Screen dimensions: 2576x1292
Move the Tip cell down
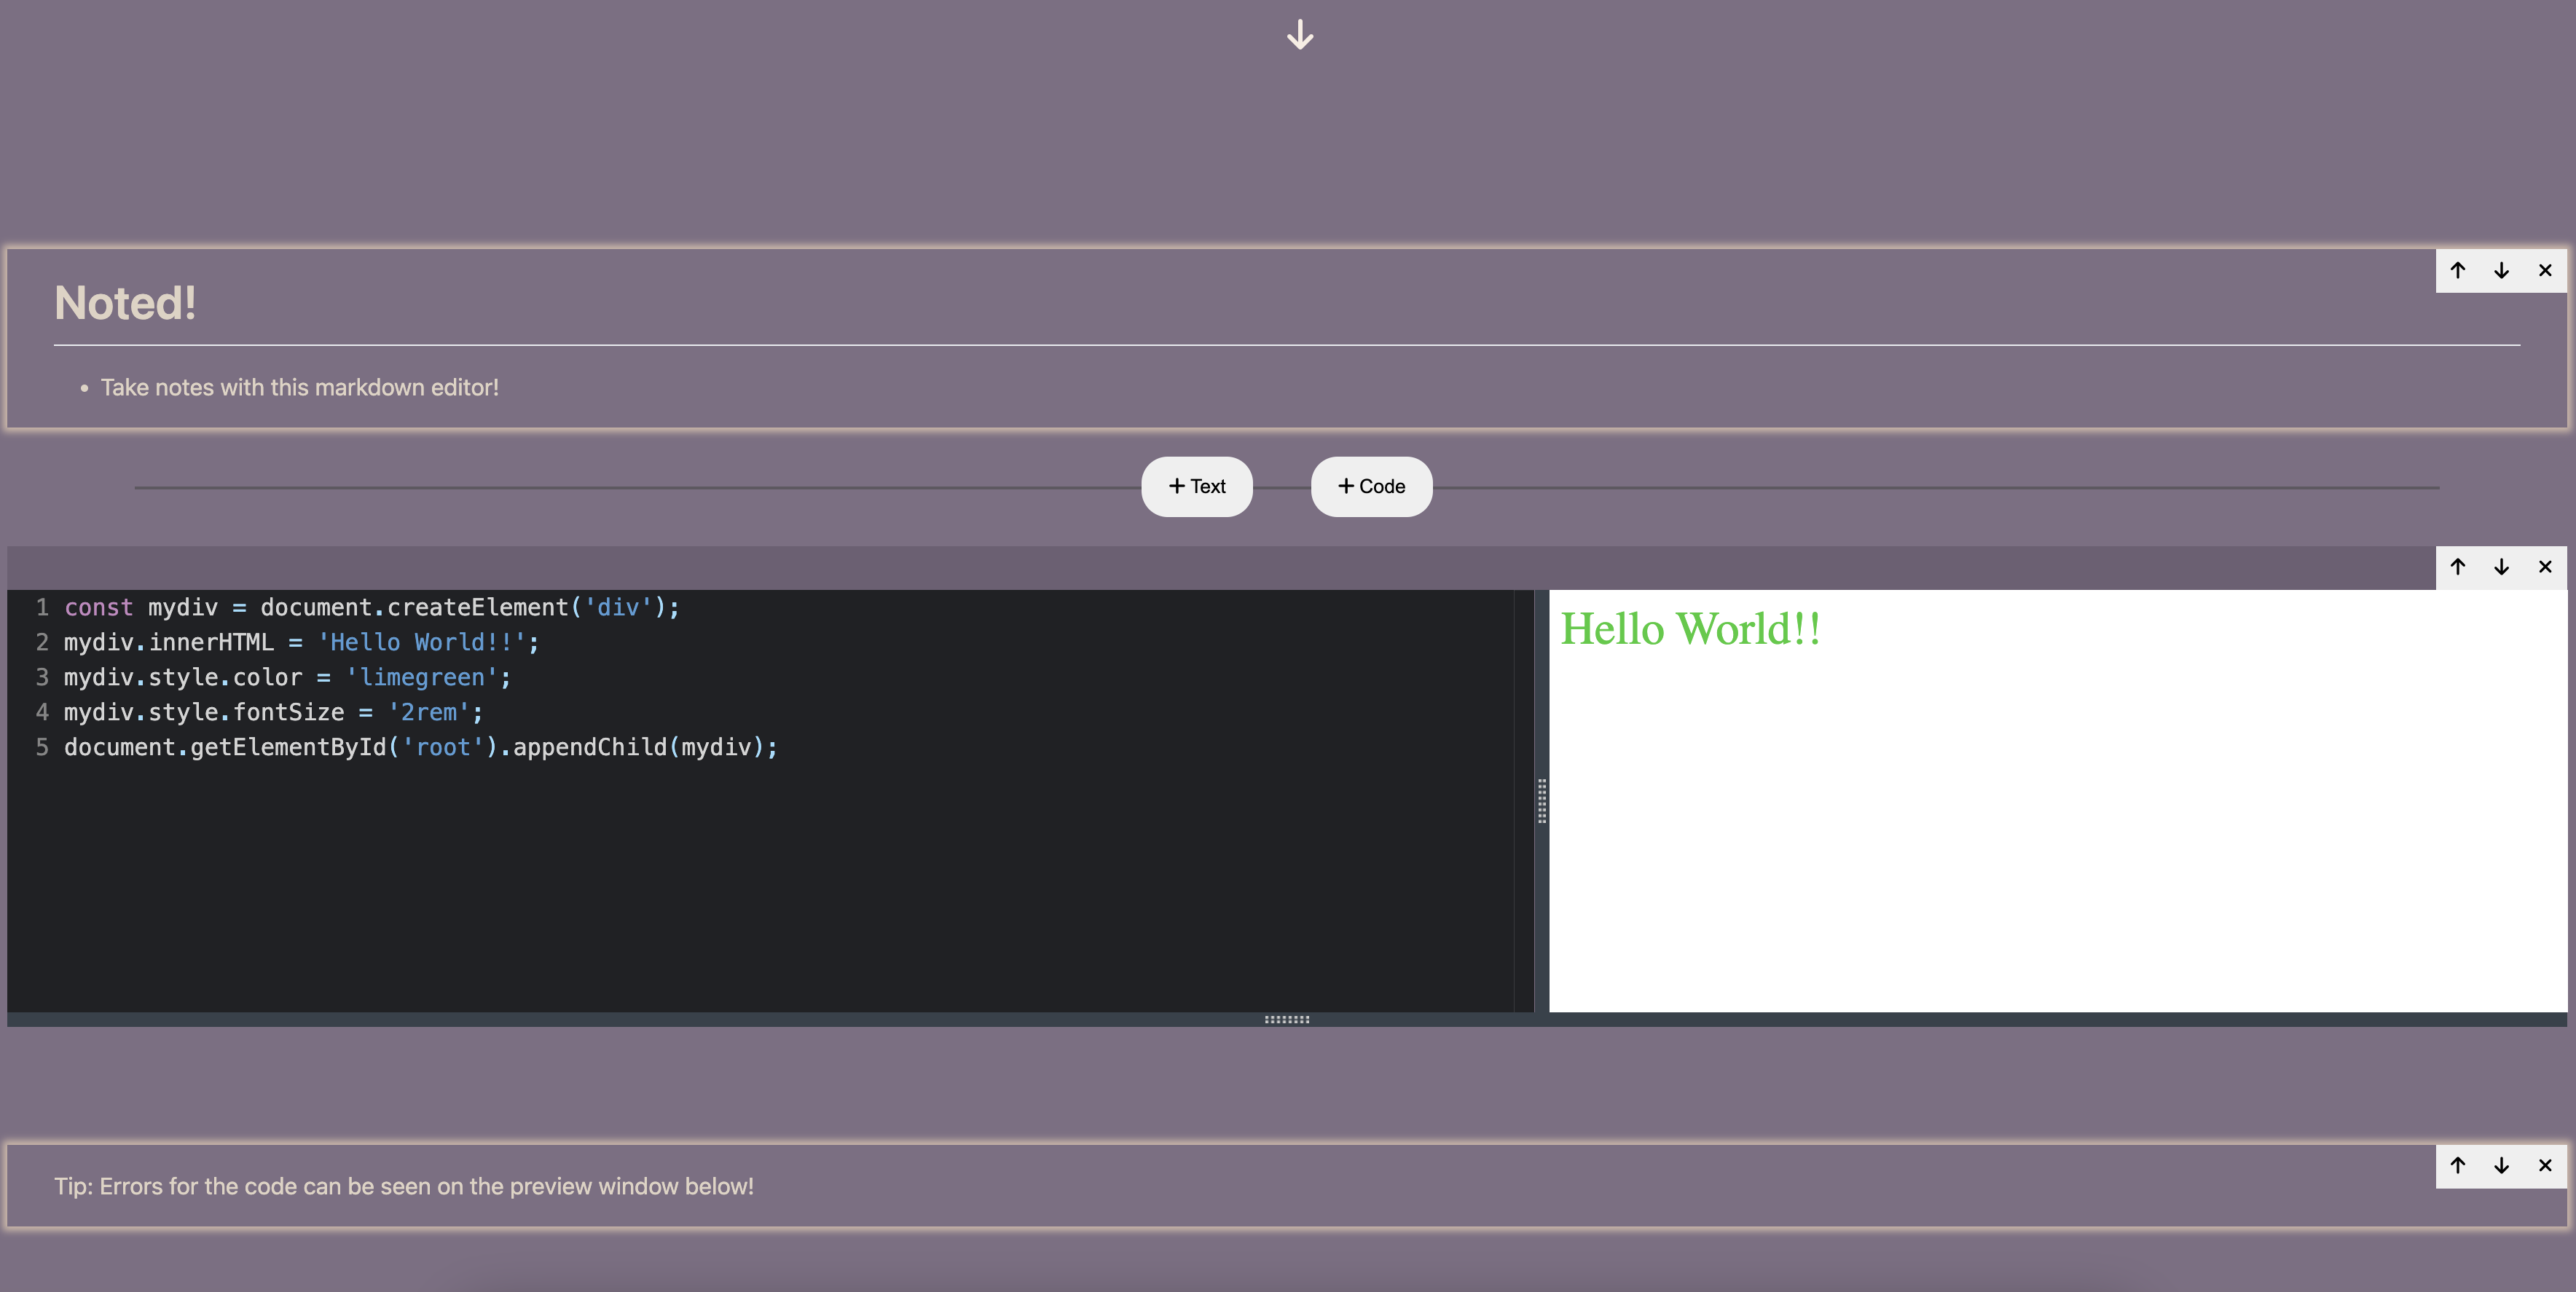click(x=2501, y=1166)
